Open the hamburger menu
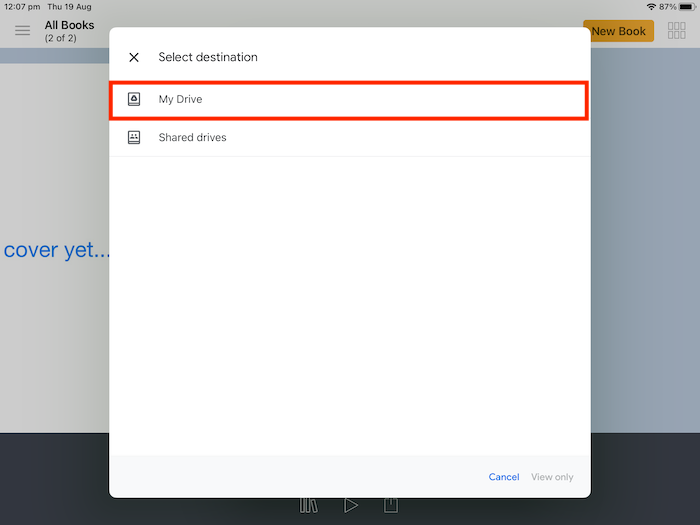 tap(22, 31)
